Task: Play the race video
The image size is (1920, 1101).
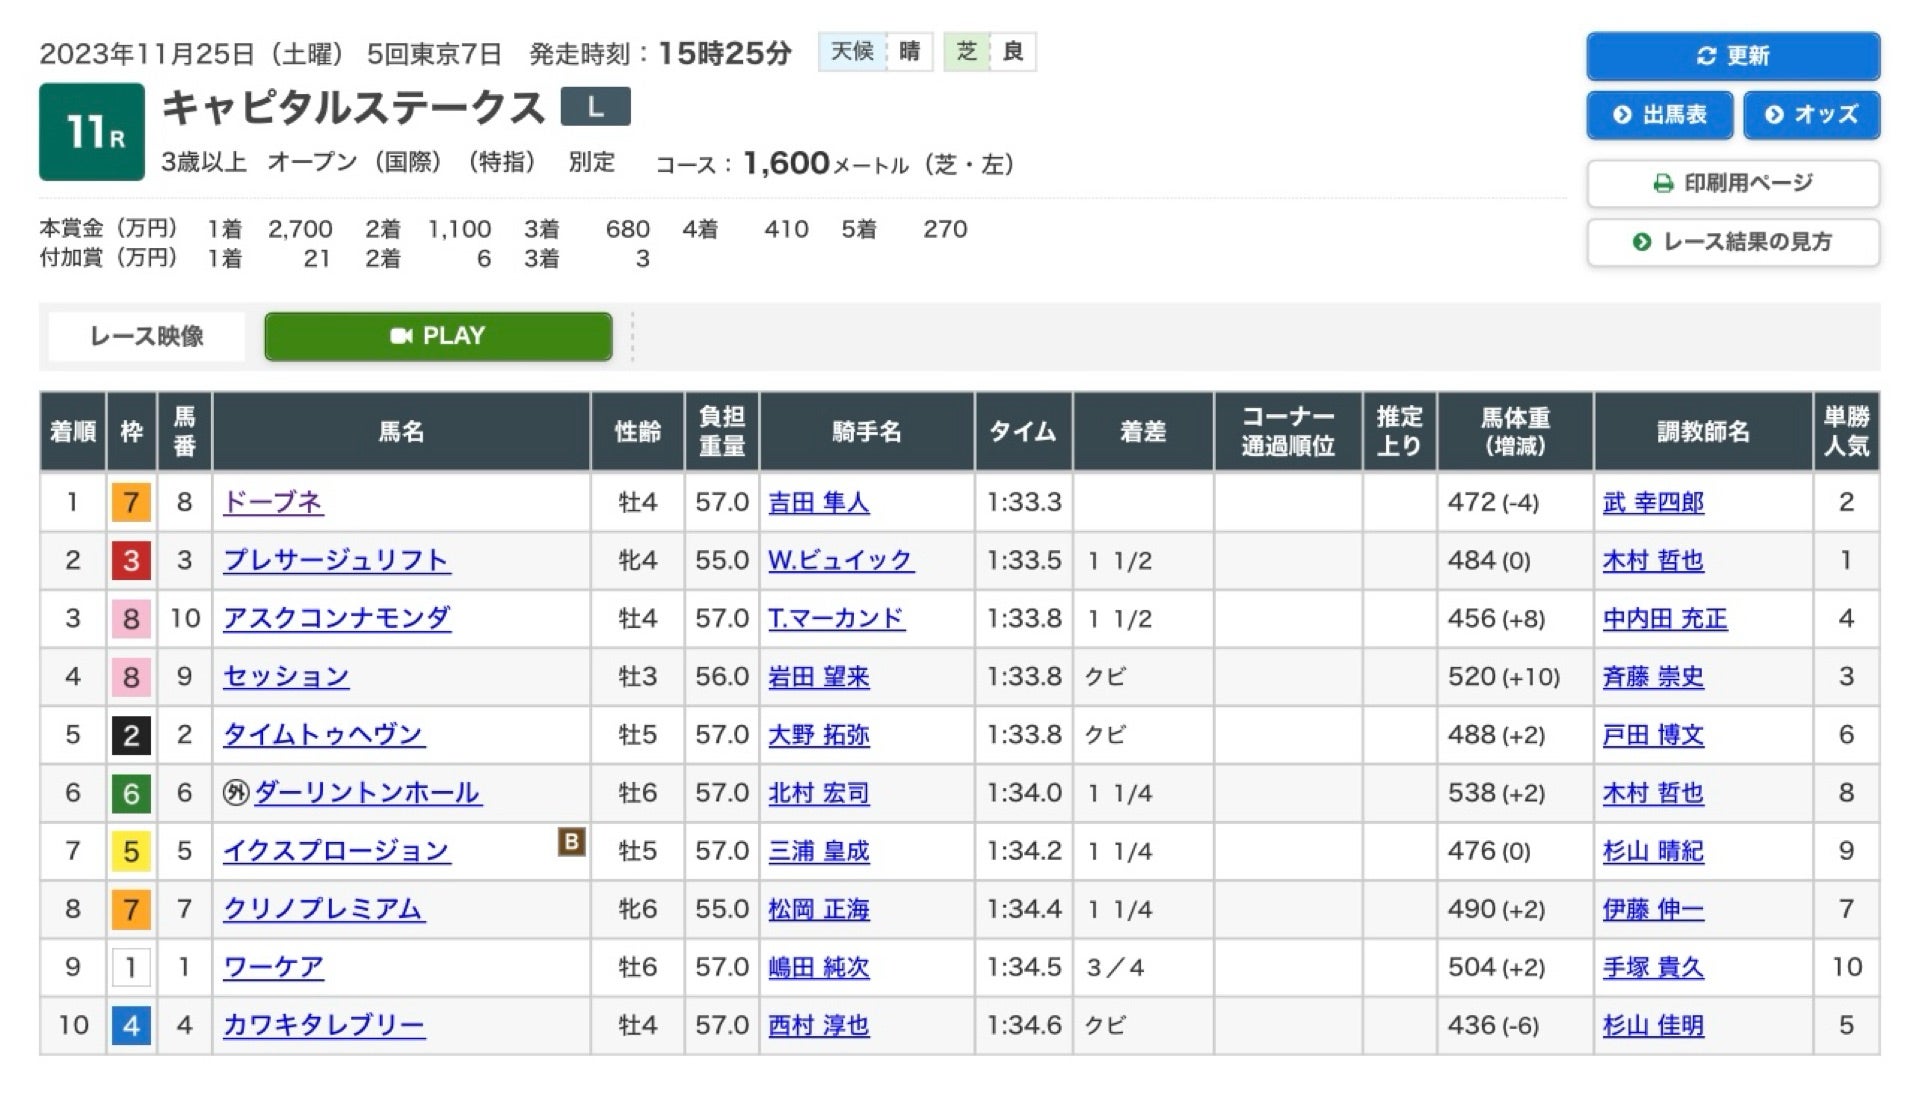Action: 438,336
